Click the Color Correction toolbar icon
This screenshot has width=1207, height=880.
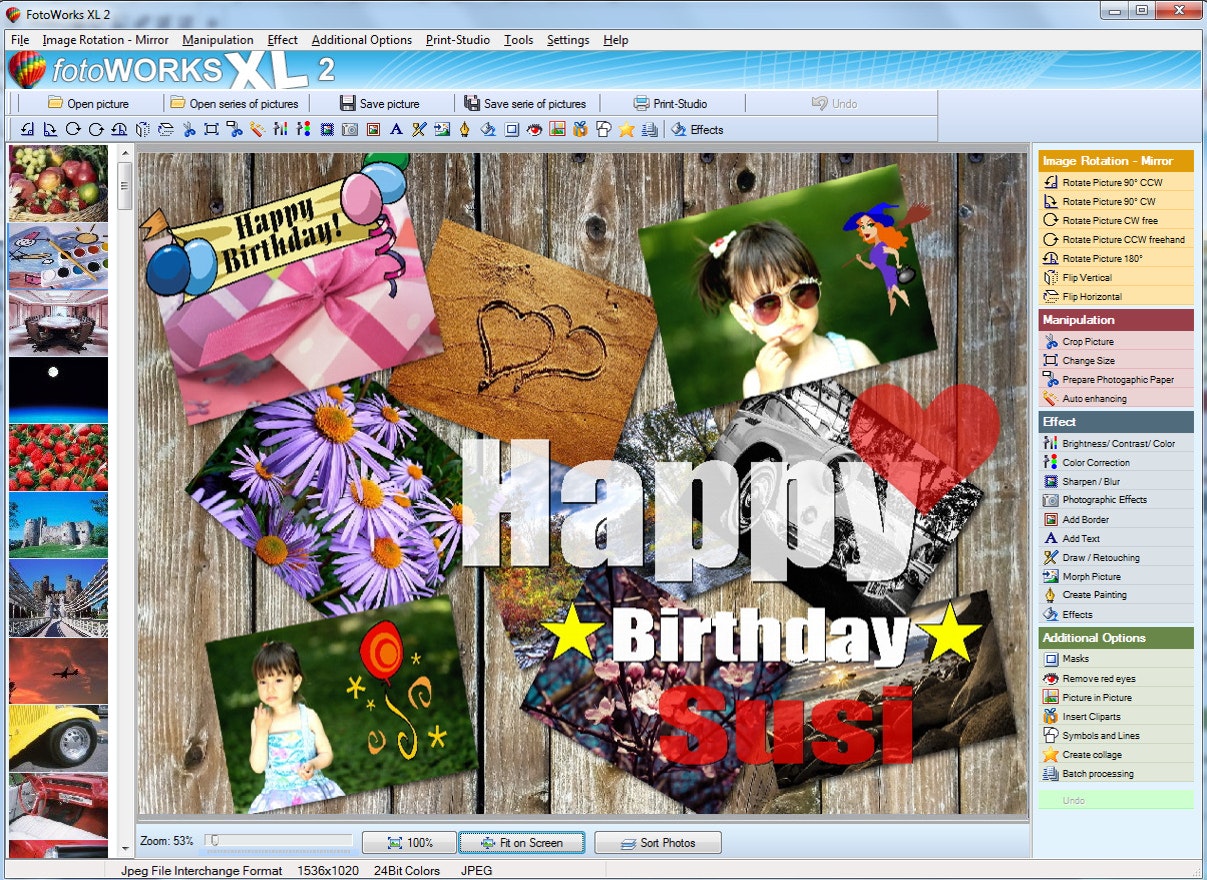coord(303,129)
